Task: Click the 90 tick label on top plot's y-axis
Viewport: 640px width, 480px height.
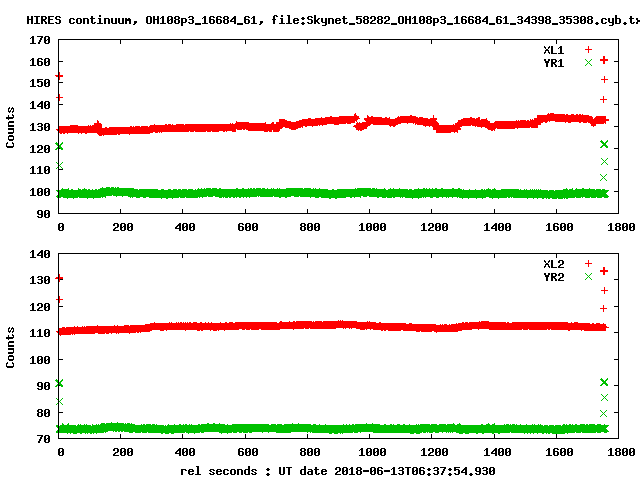Action: coord(43,214)
